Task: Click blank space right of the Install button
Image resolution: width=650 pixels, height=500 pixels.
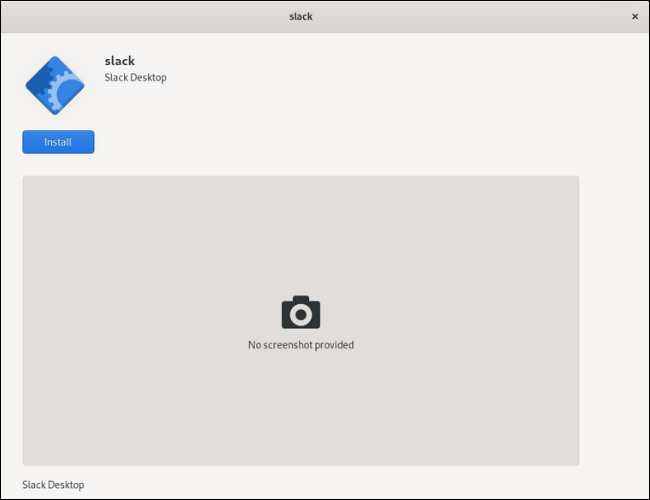Action: [x=250, y=142]
